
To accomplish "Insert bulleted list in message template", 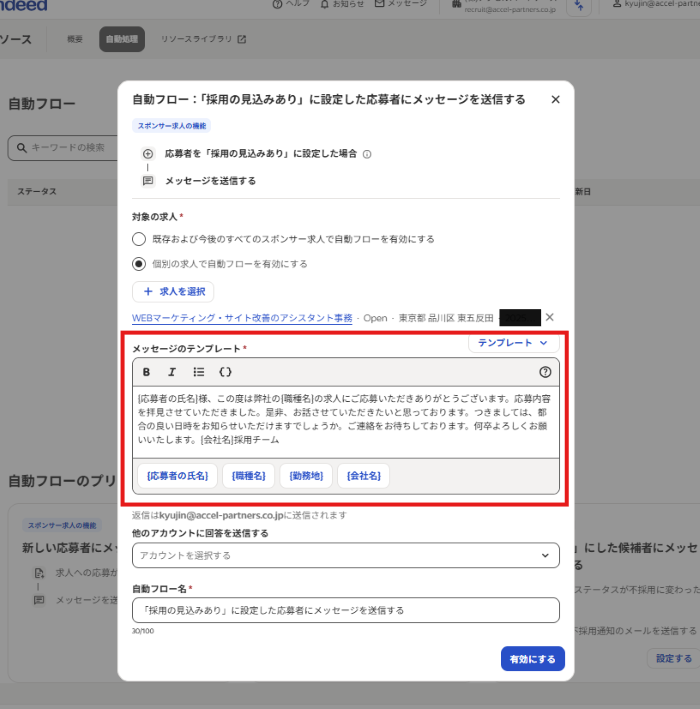I will click(199, 372).
